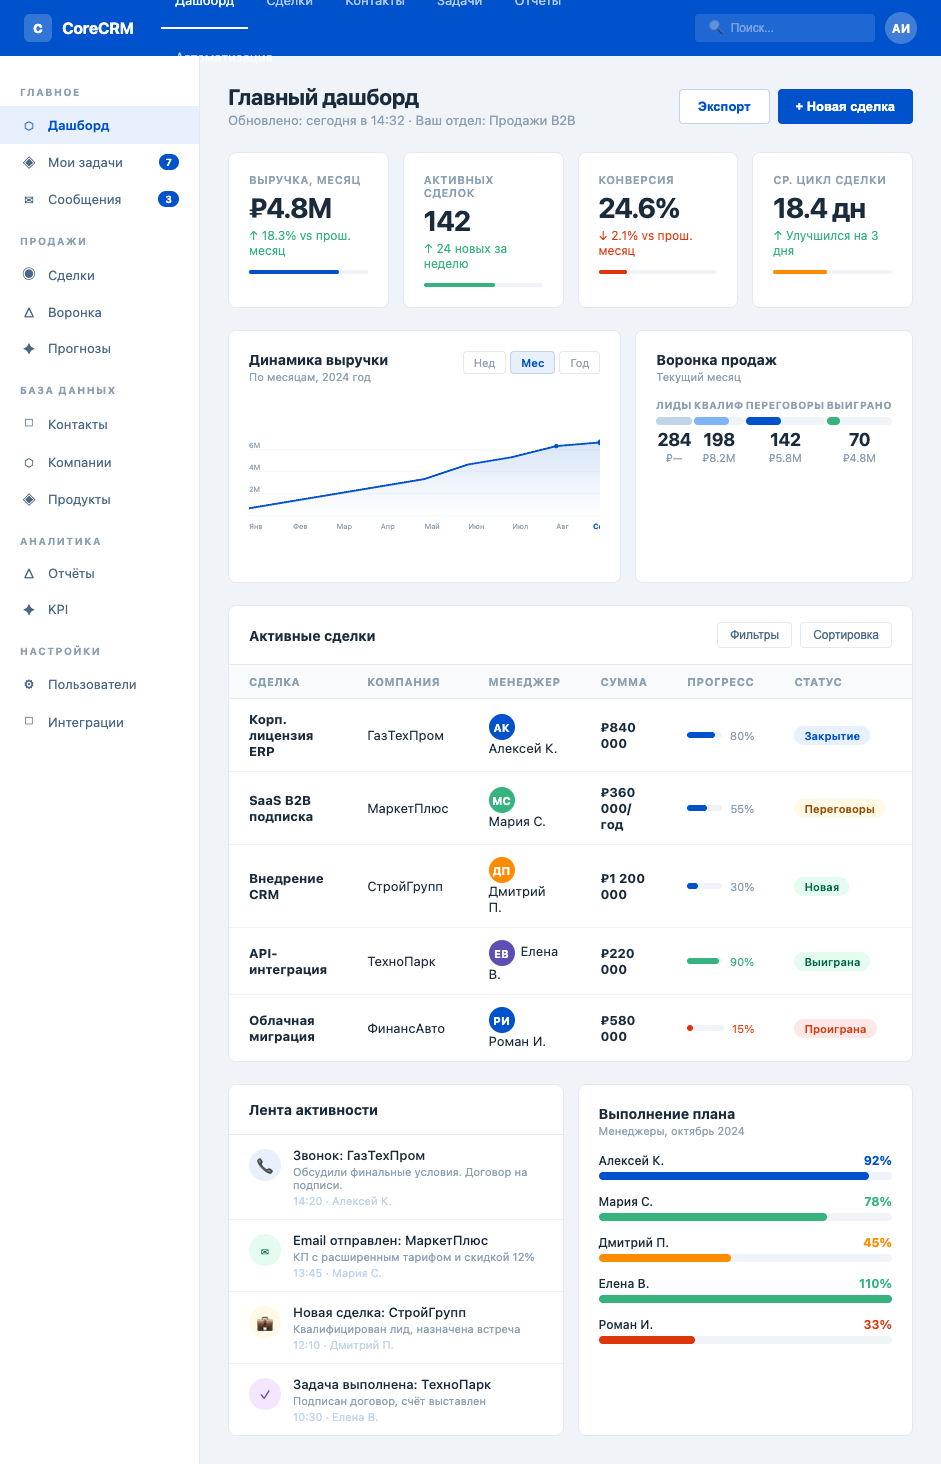Click the Новая status badge
Image resolution: width=941 pixels, height=1464 pixels.
pyautogui.click(x=821, y=887)
